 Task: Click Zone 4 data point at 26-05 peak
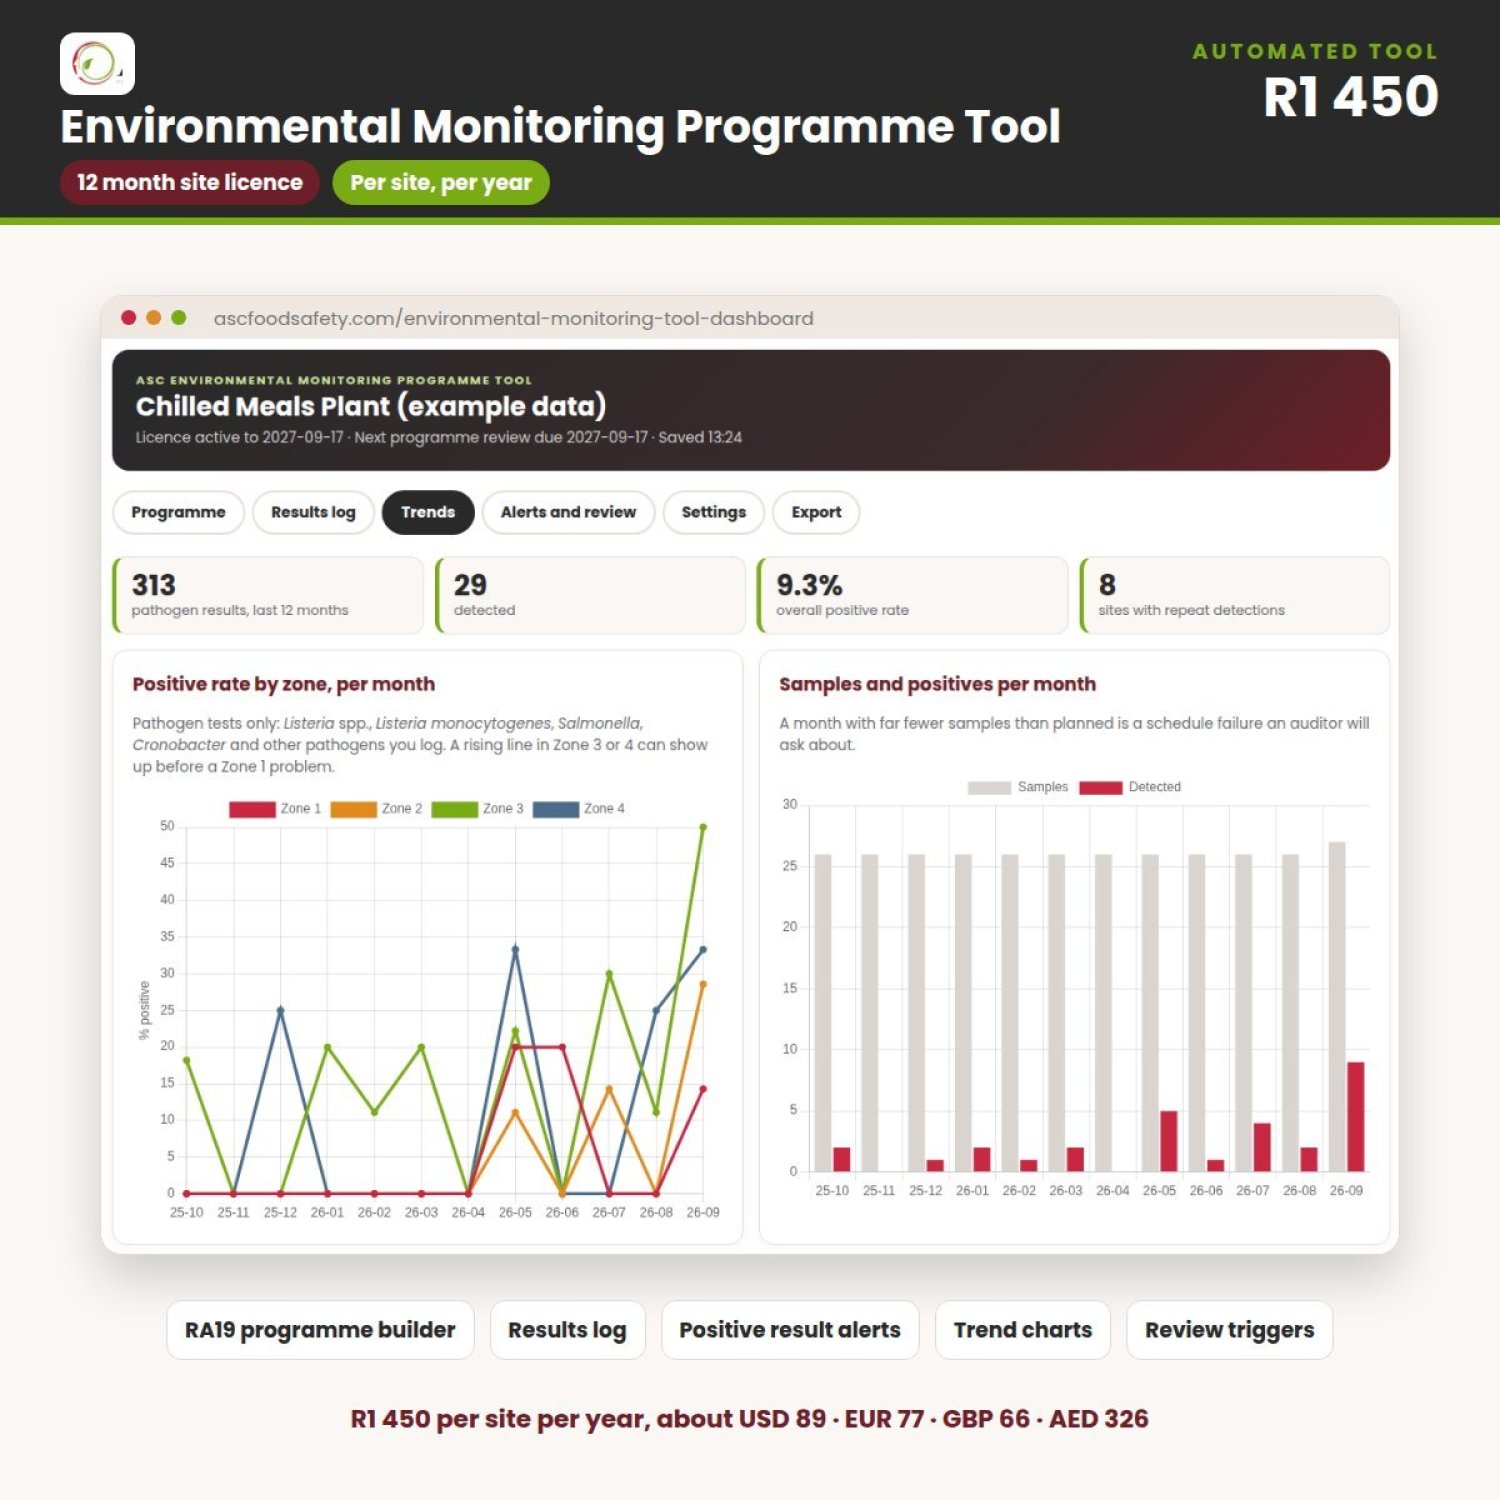(515, 949)
